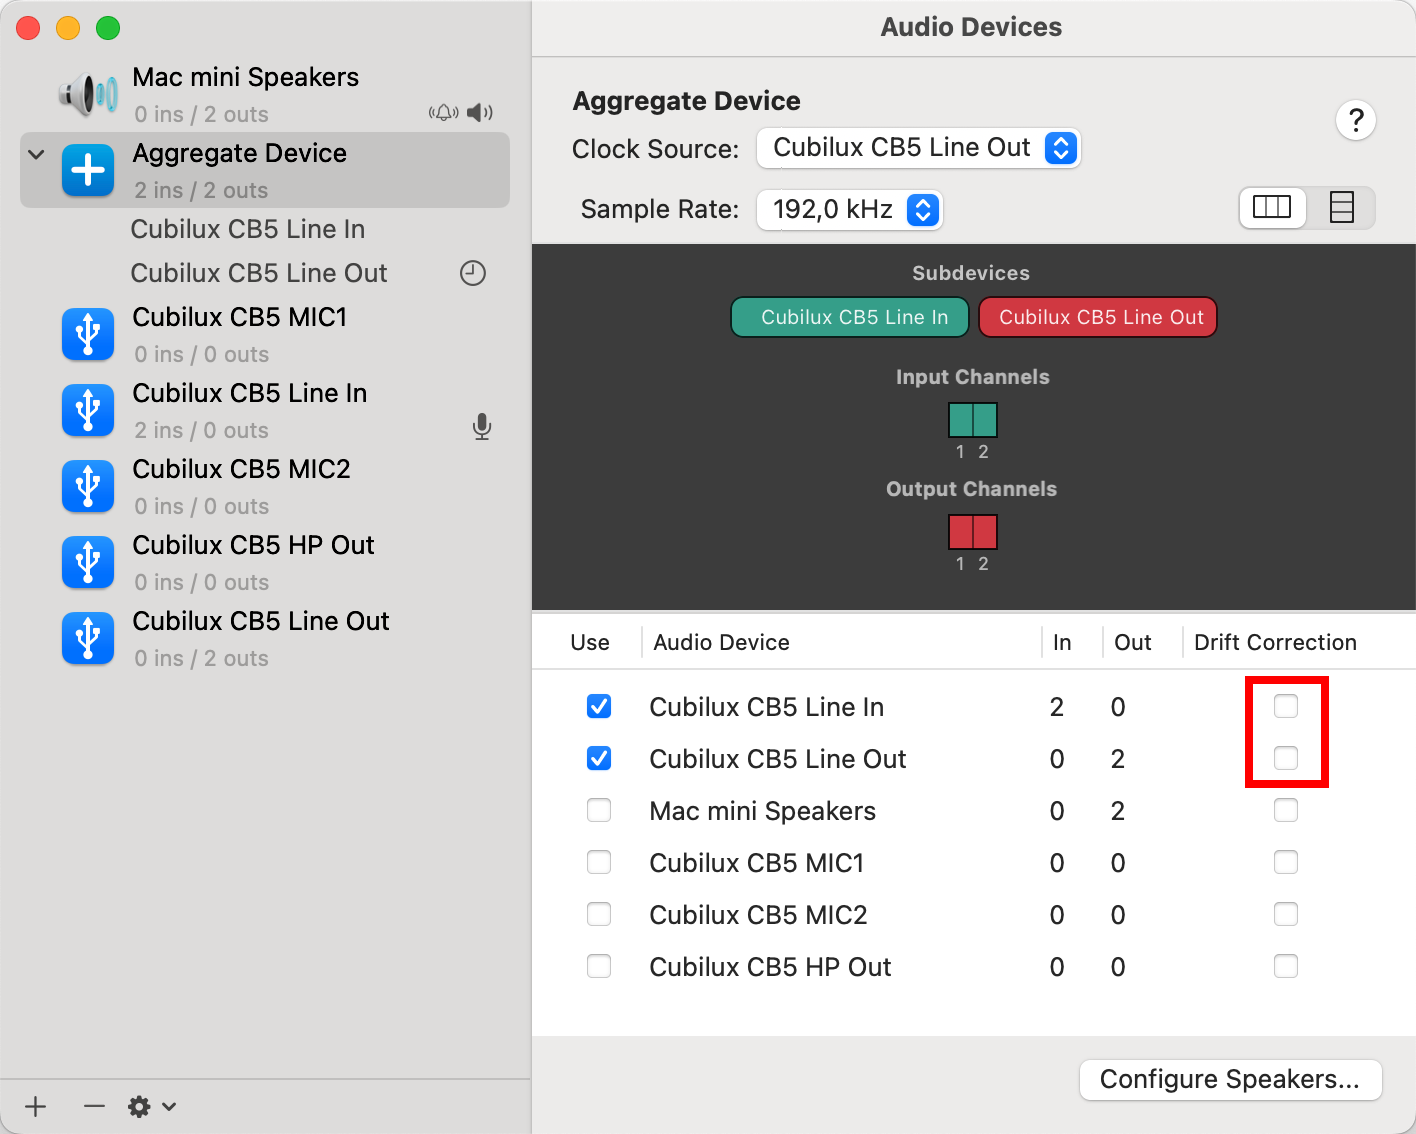The height and width of the screenshot is (1134, 1416).
Task: Click the USB icon beside sidebar Line Out device
Action: coord(88,638)
